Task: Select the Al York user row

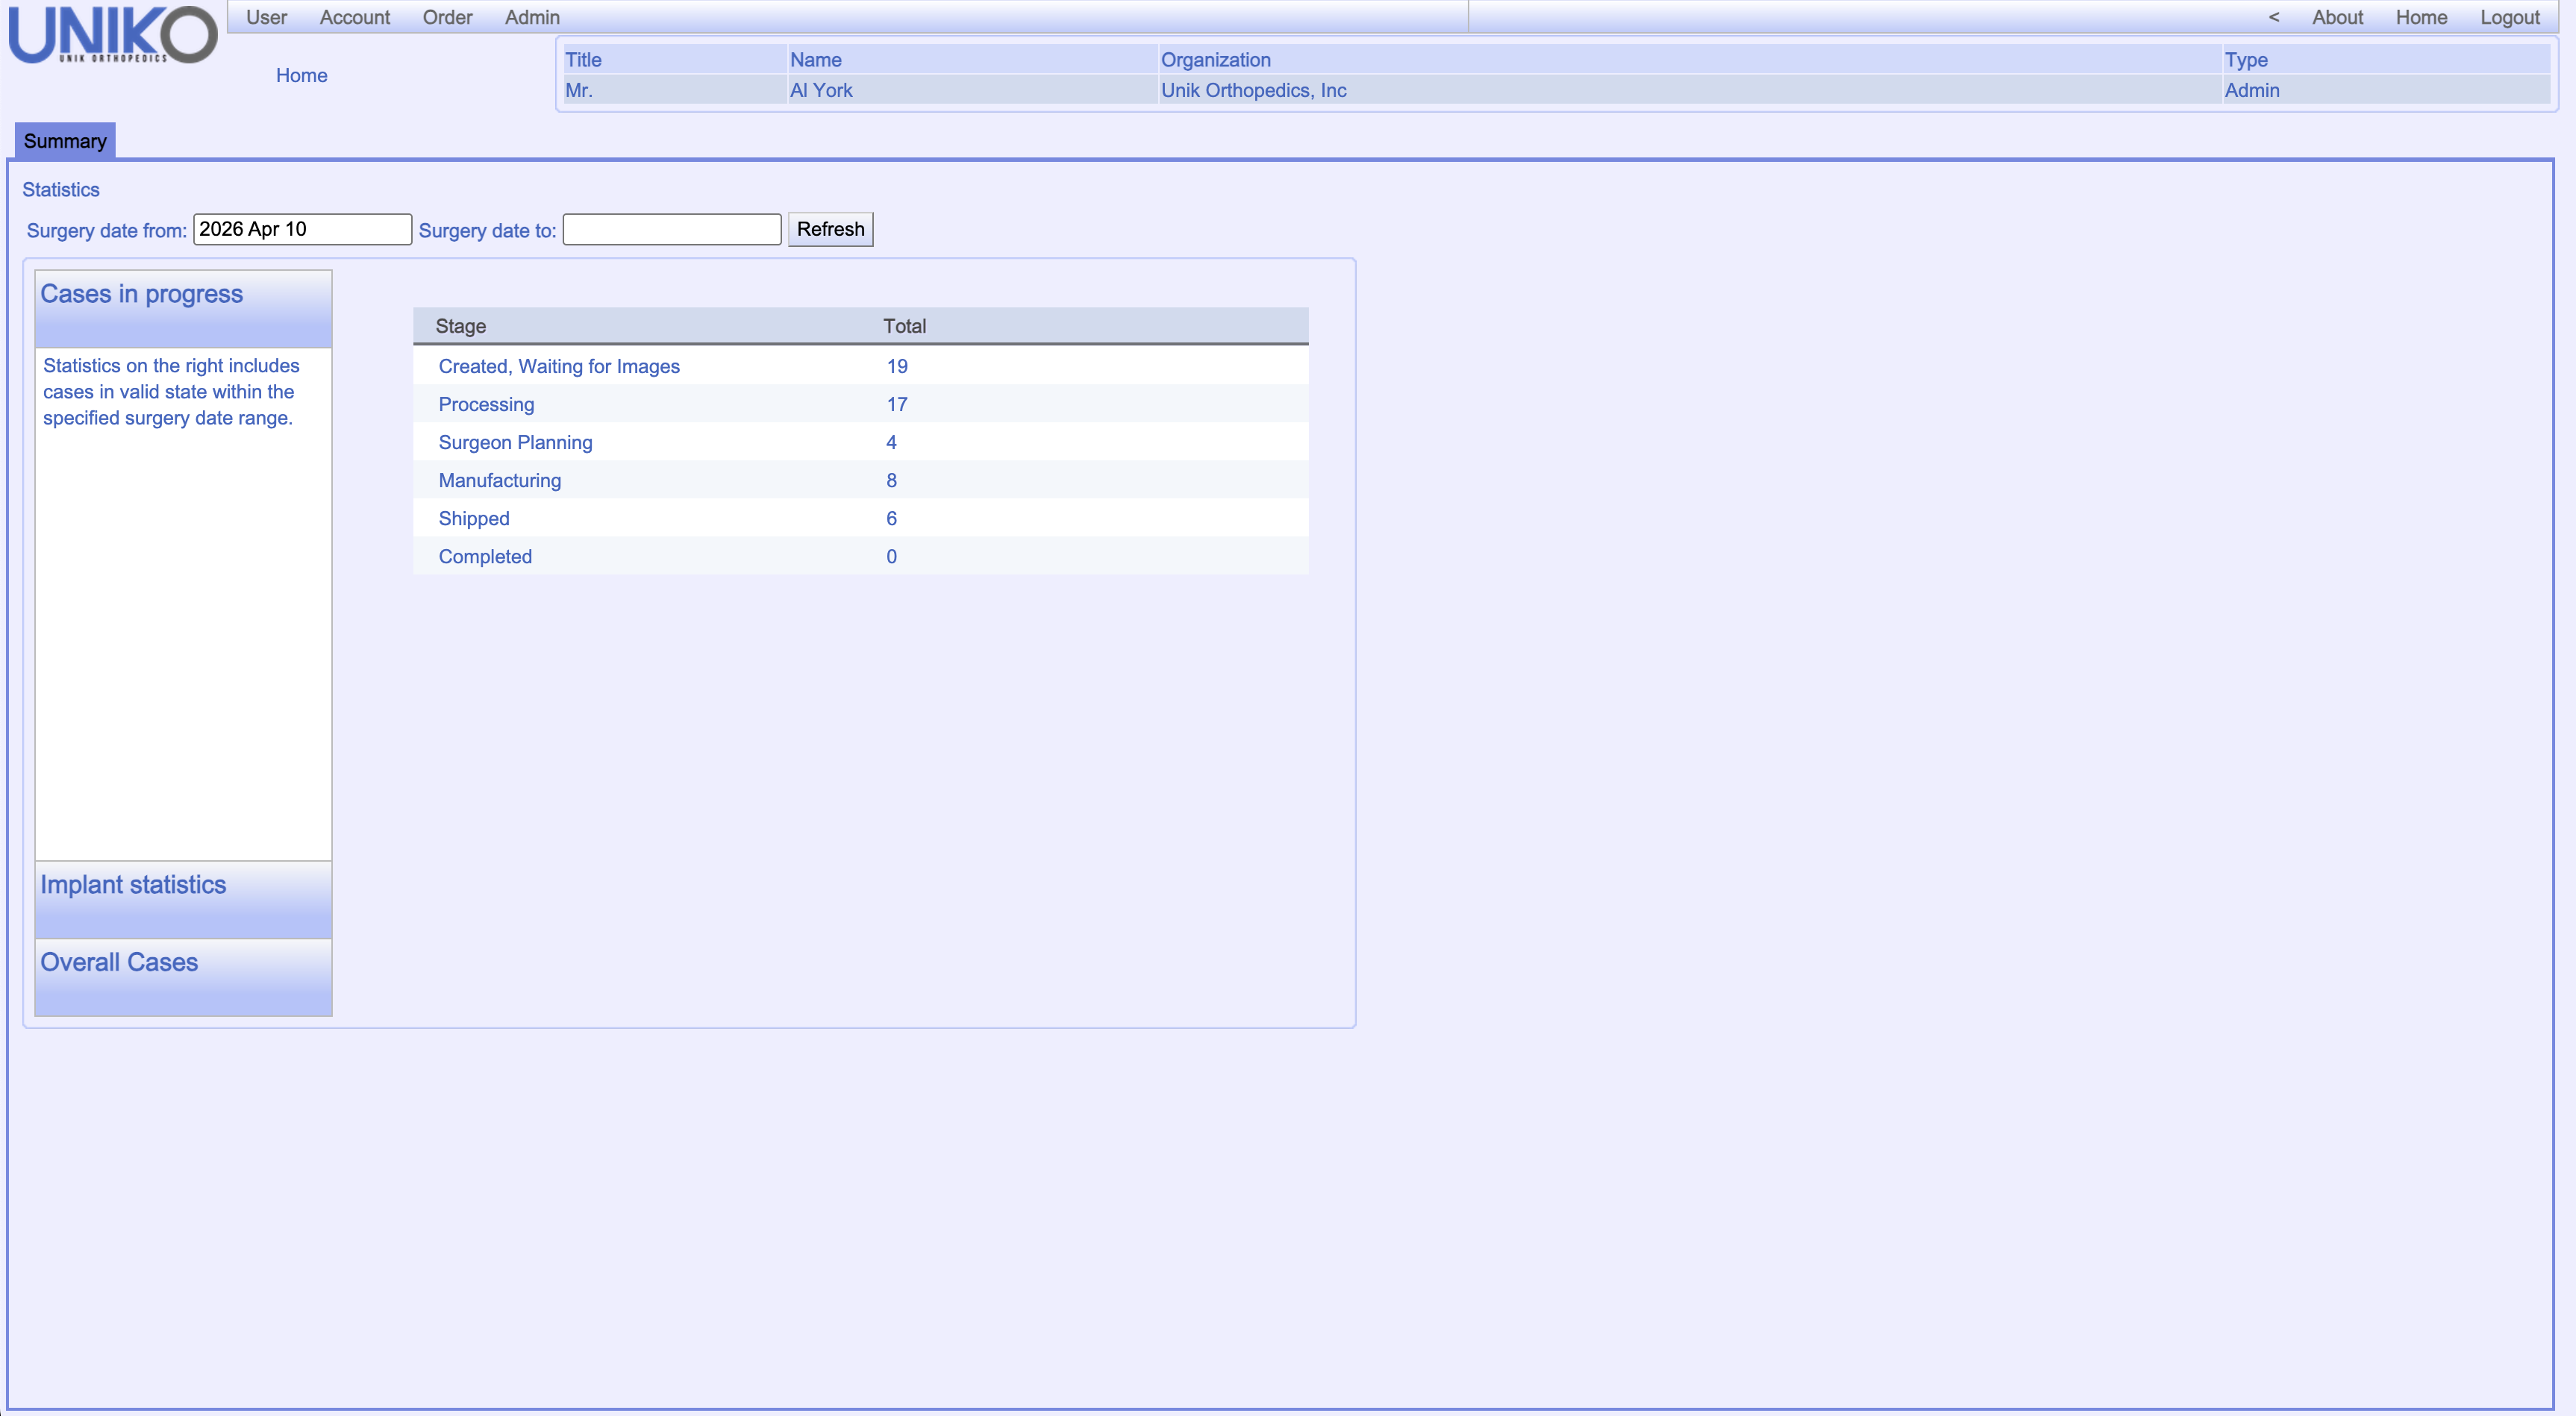Action: coord(821,90)
